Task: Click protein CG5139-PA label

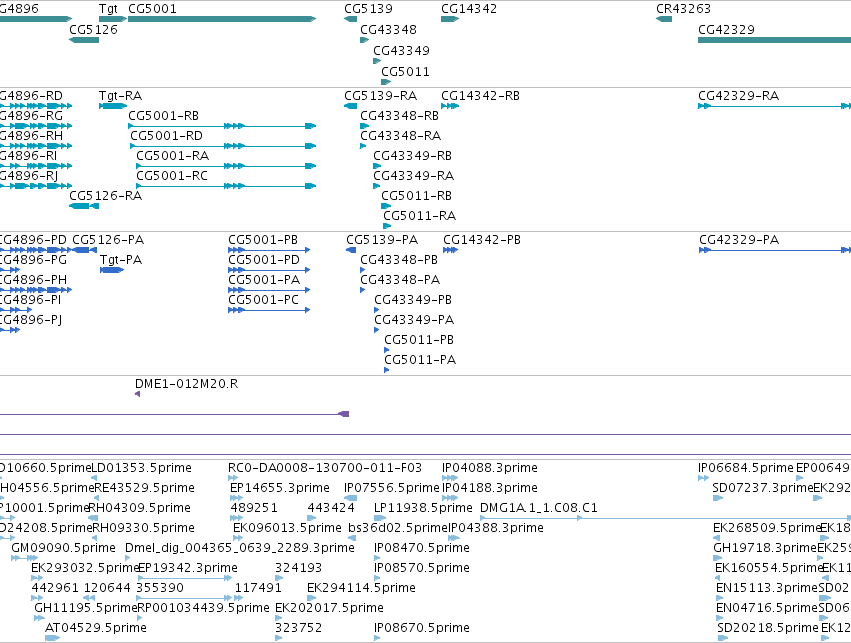Action: (x=382, y=240)
